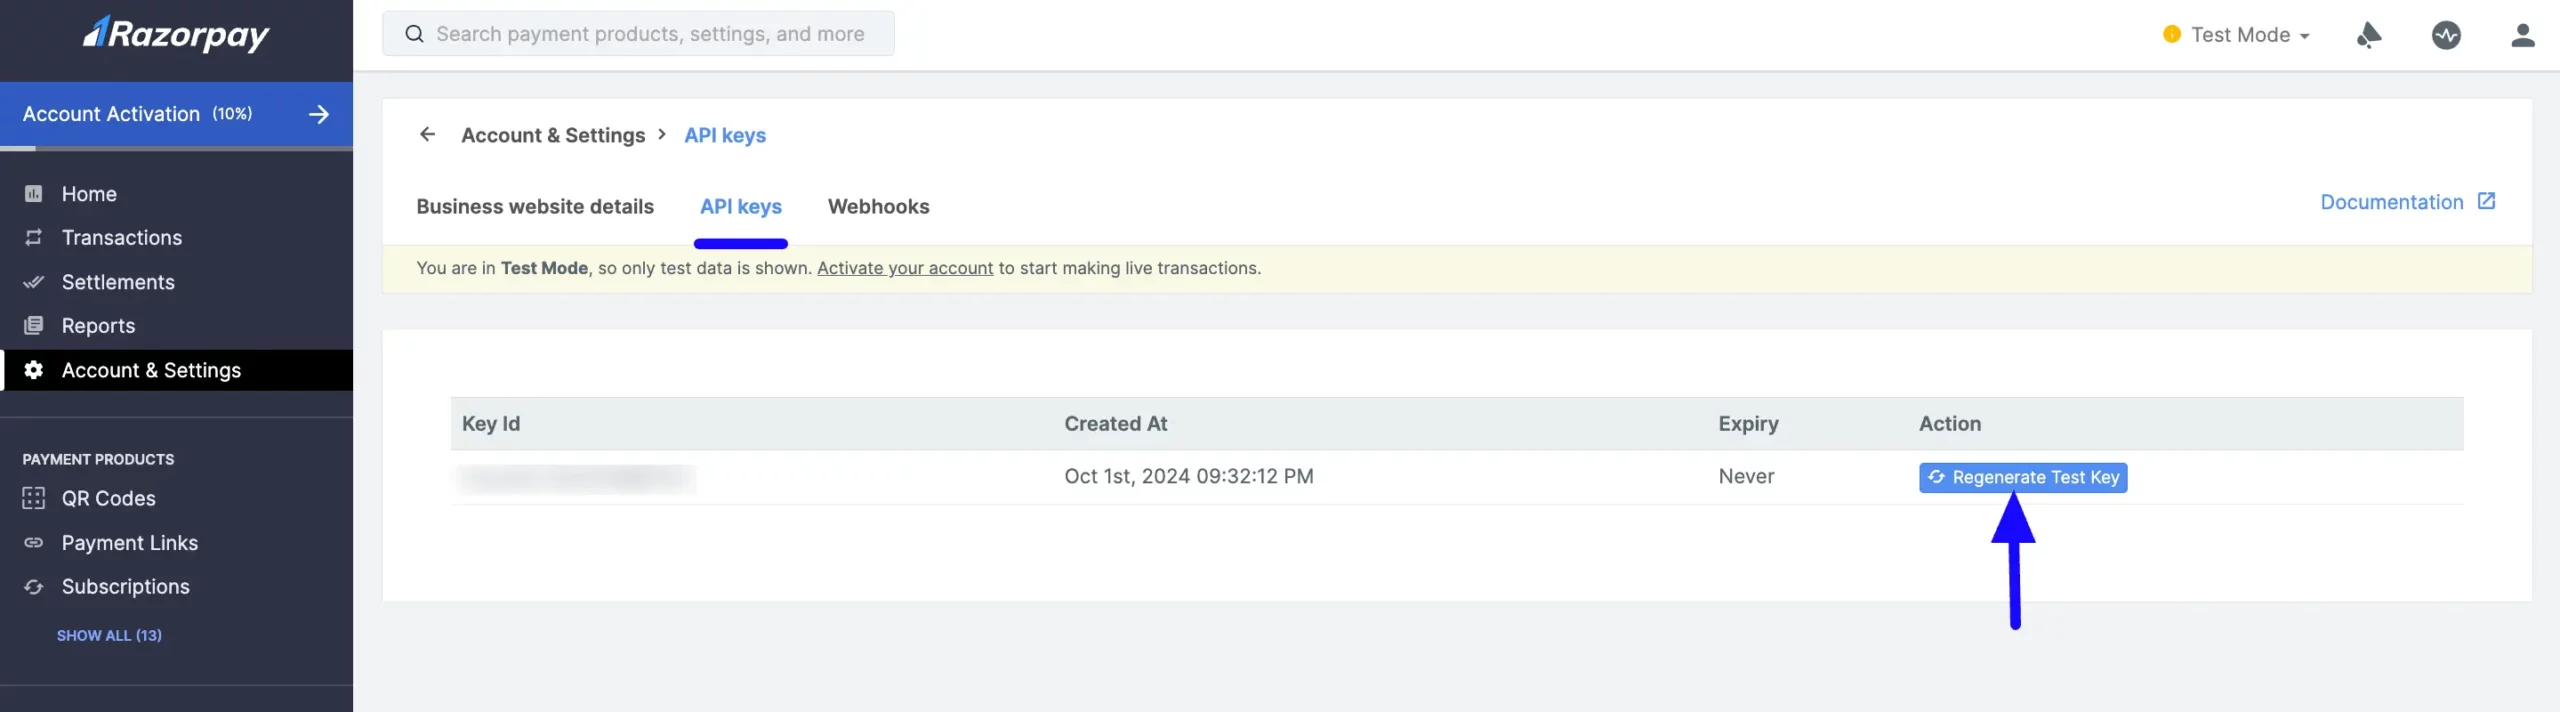Click Regenerate Test Key button
Image resolution: width=2560 pixels, height=712 pixels.
2022,477
